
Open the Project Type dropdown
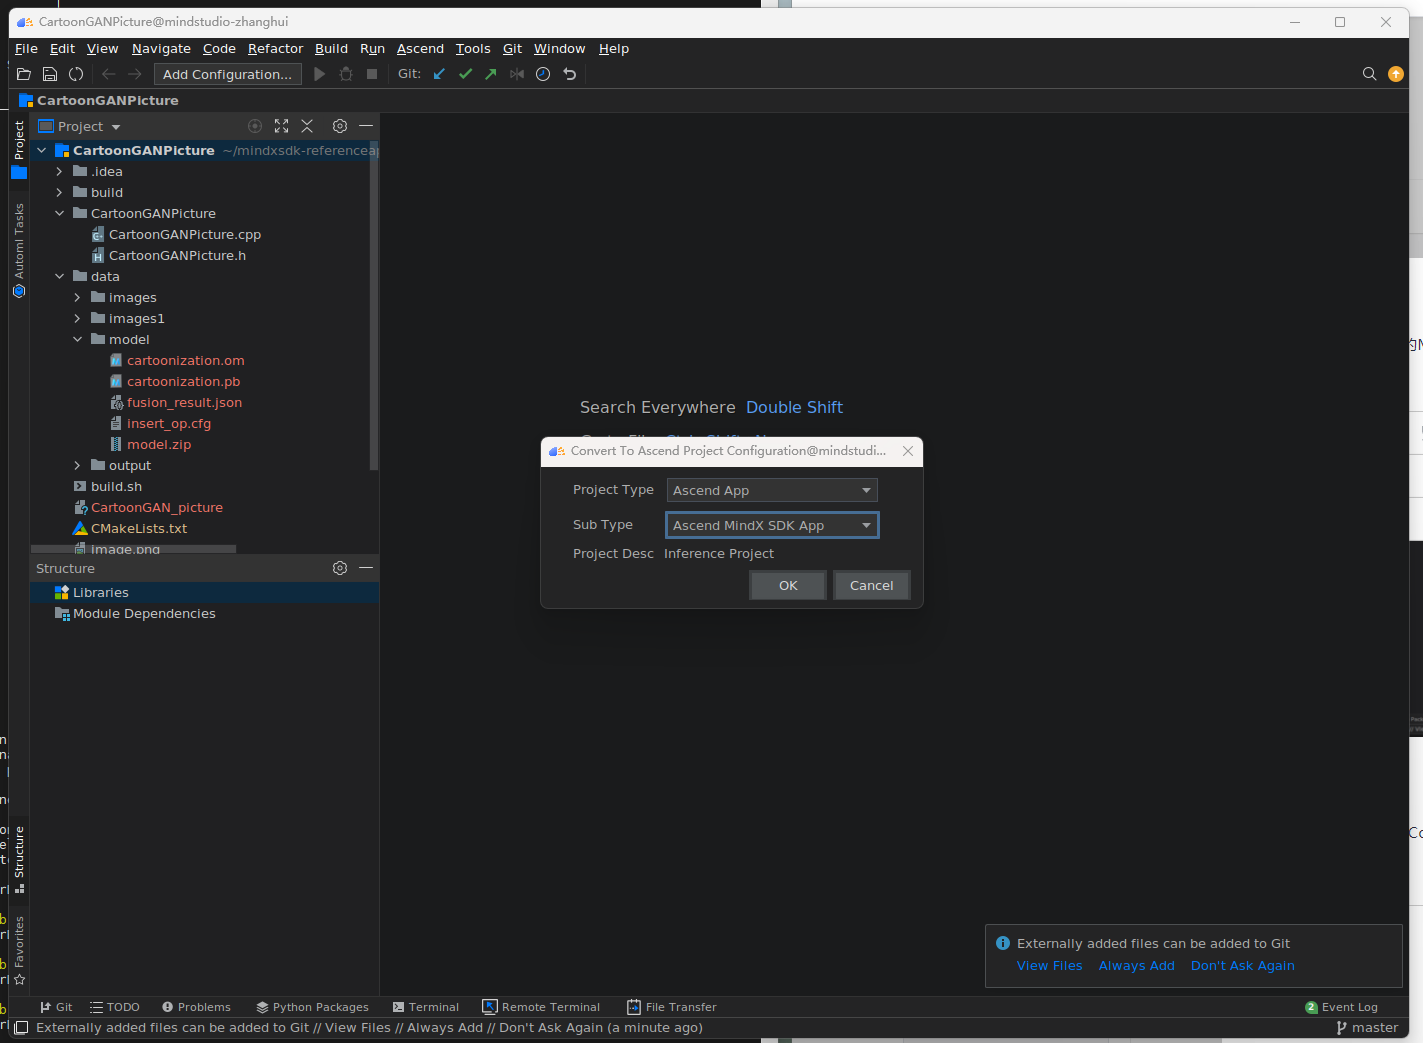point(771,490)
